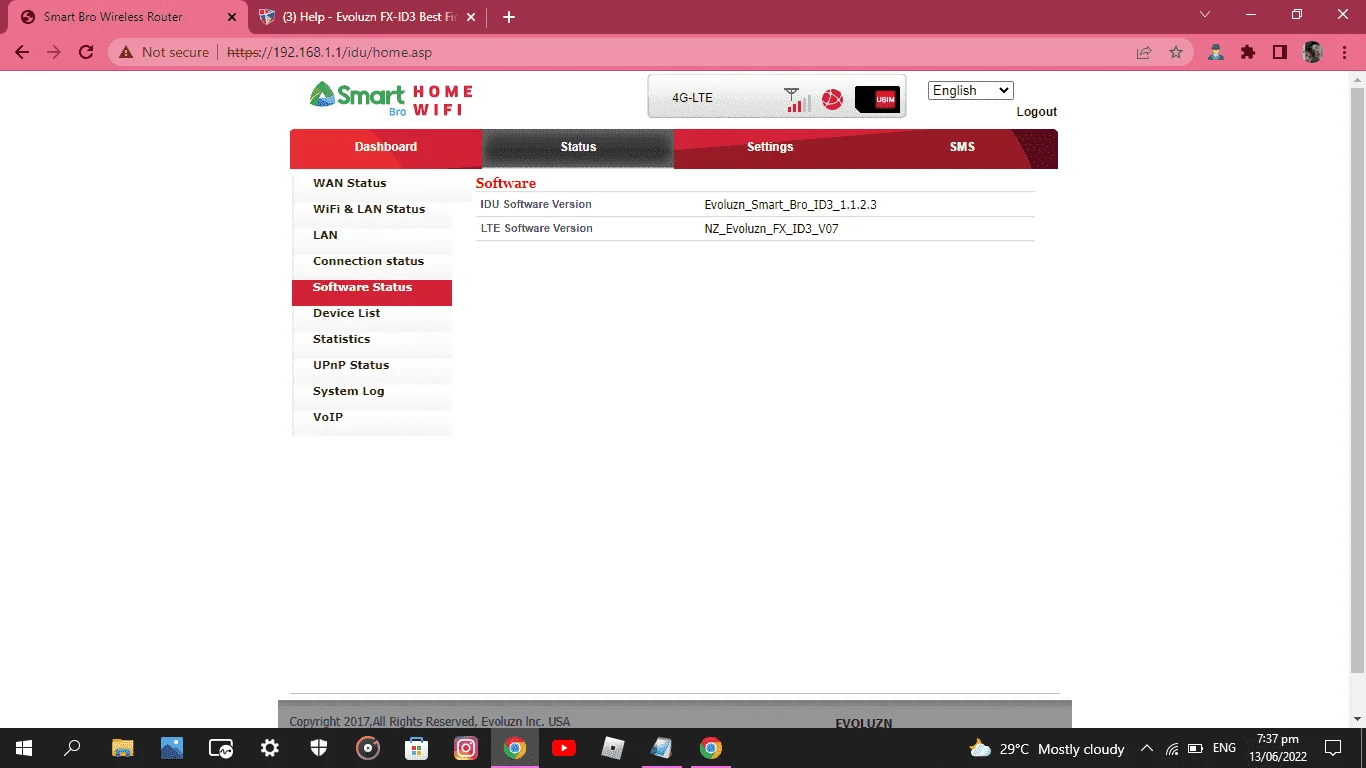Open the English language dropdown
Image resolution: width=1366 pixels, height=768 pixels.
click(x=971, y=90)
